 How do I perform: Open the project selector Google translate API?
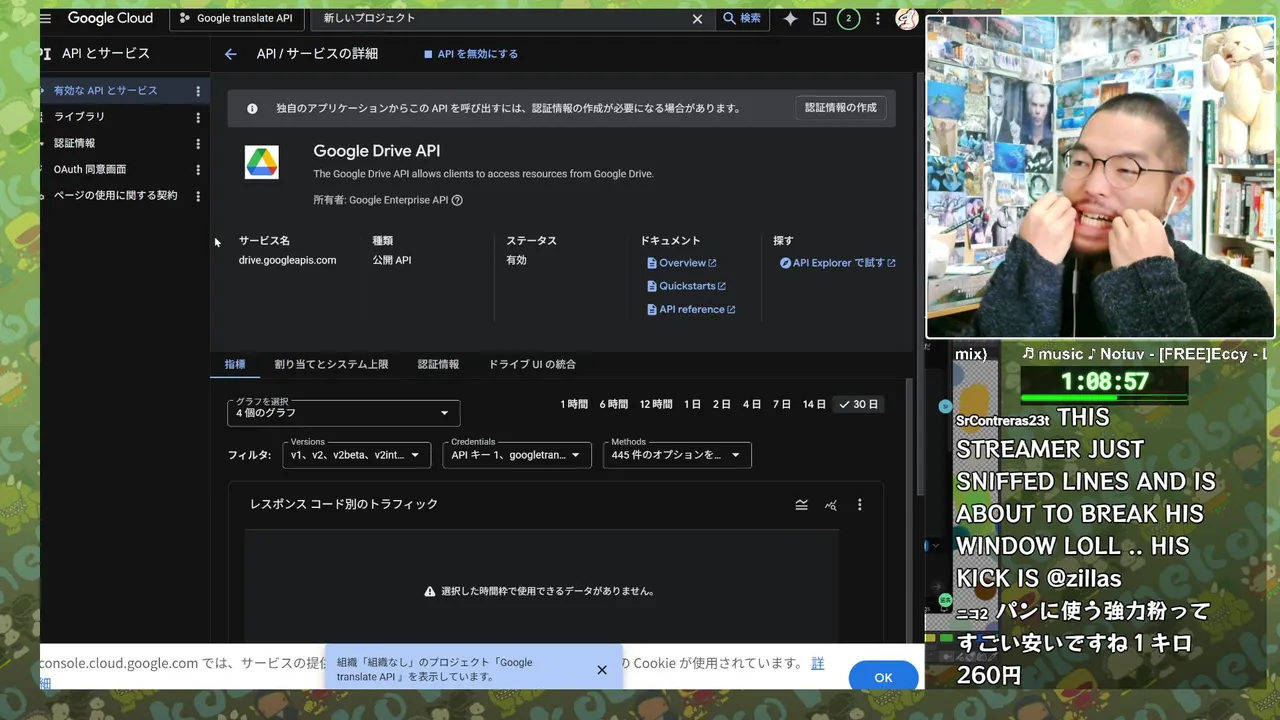tap(236, 18)
